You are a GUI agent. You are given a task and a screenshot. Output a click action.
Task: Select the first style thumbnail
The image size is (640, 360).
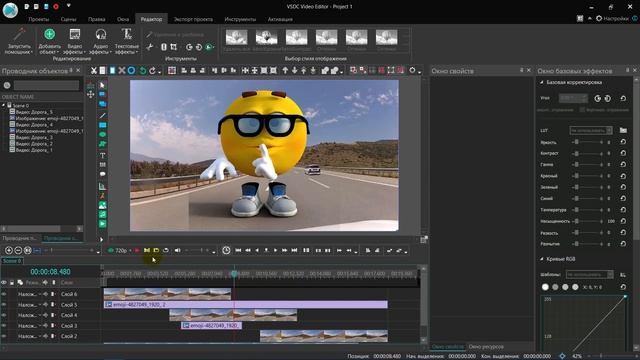(236, 37)
